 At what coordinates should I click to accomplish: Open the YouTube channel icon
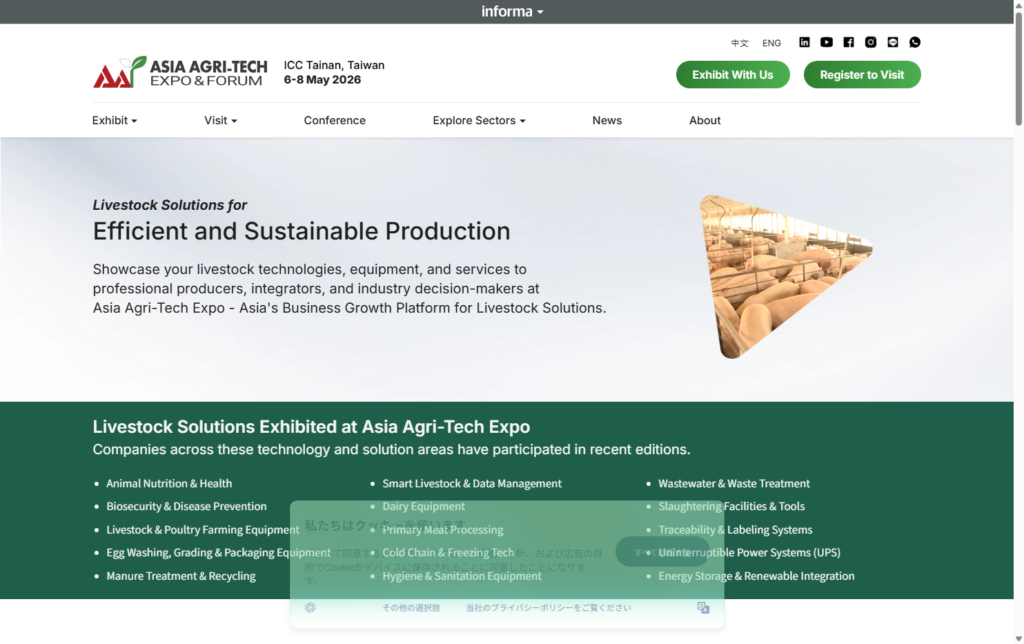click(x=826, y=42)
